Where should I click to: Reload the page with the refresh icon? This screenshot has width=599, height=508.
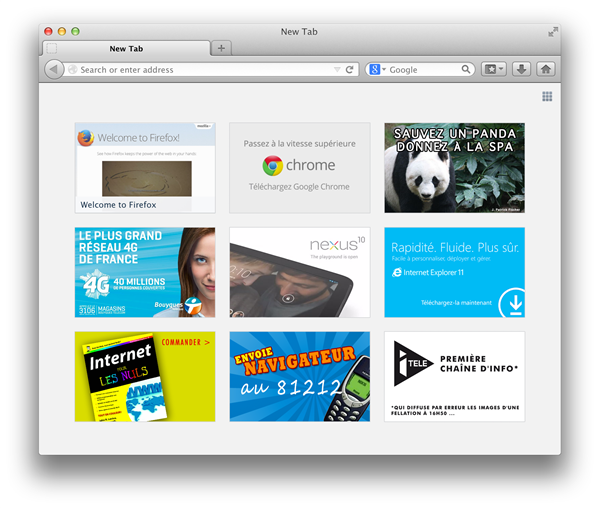click(349, 70)
